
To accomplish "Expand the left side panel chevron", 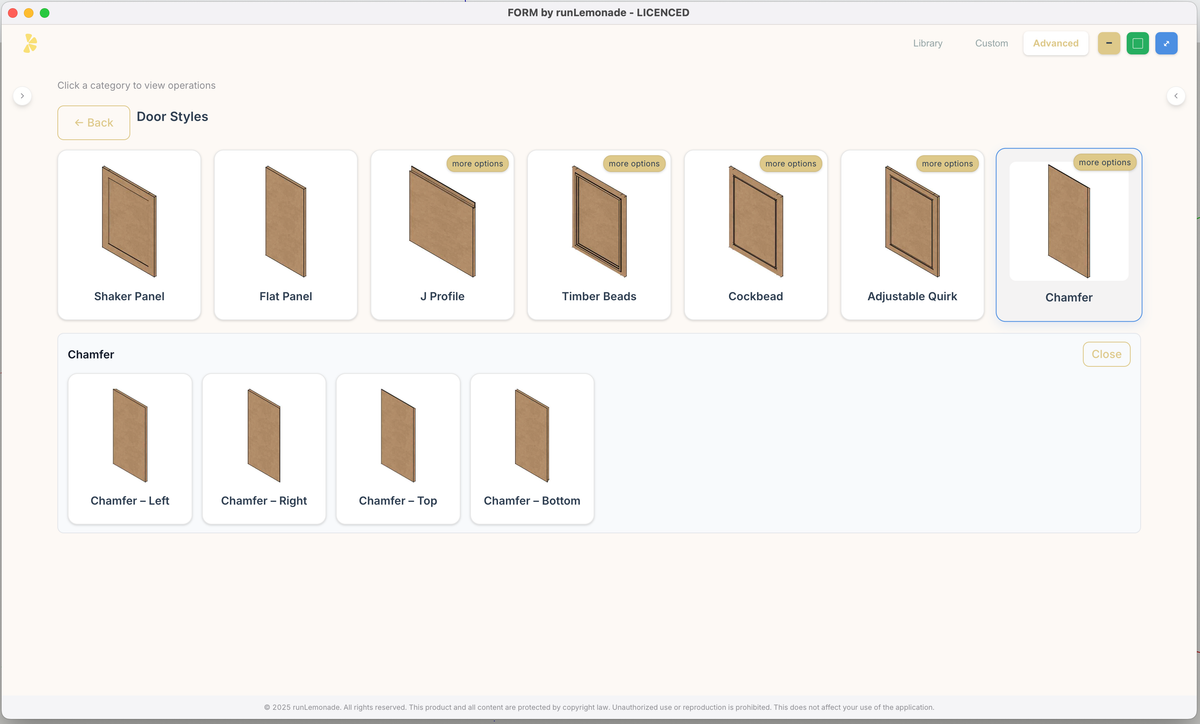I will [22, 95].
